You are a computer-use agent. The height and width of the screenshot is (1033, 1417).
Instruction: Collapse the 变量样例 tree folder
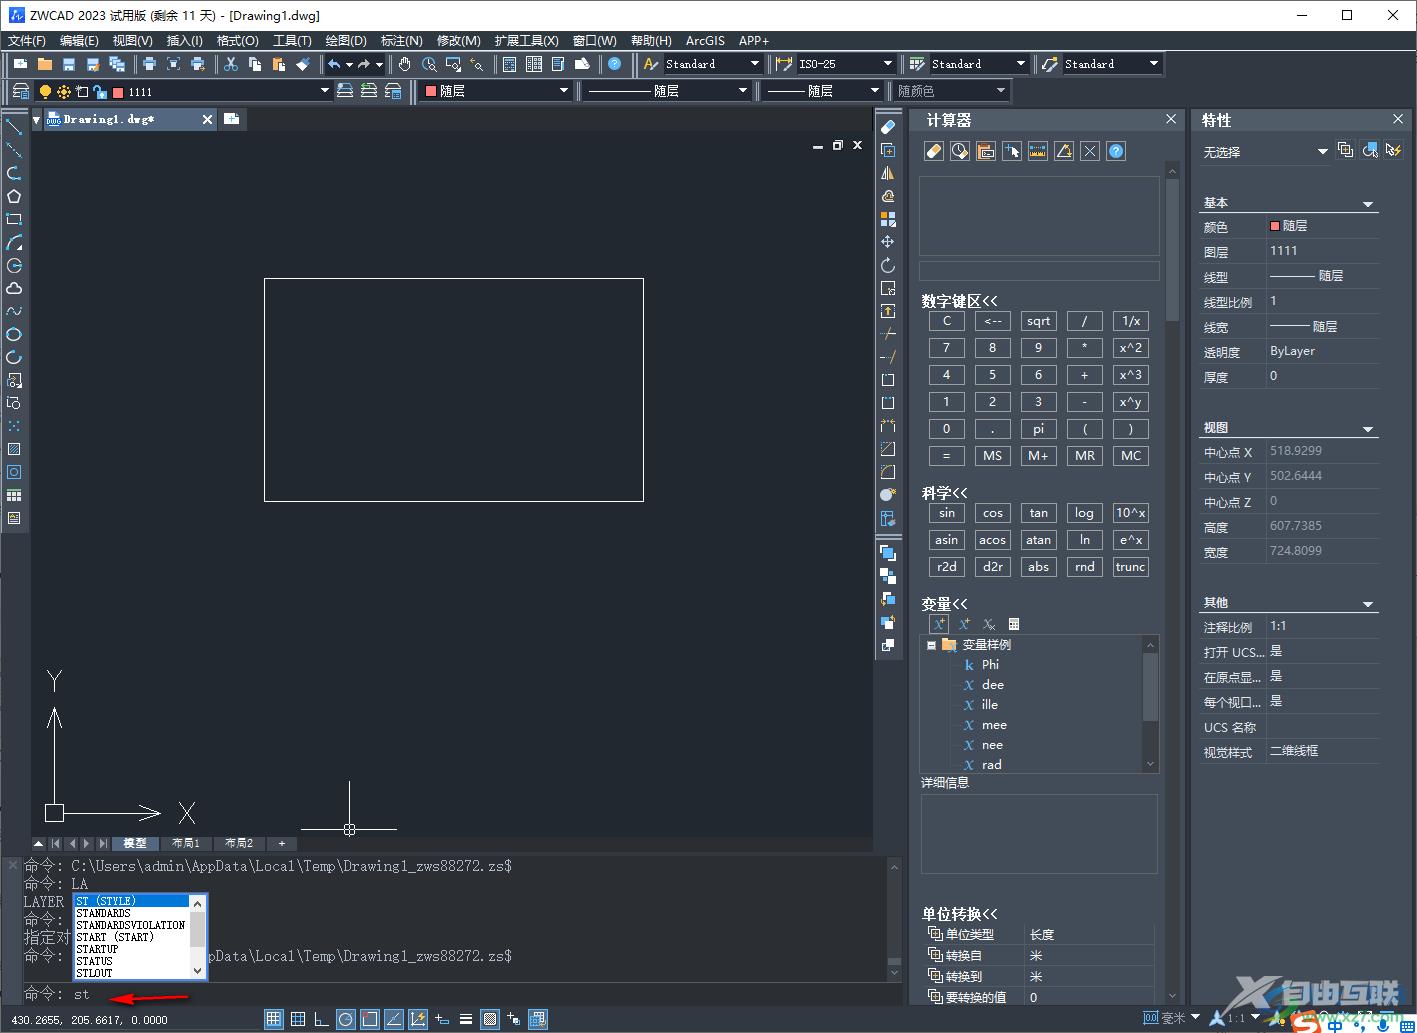coord(931,645)
